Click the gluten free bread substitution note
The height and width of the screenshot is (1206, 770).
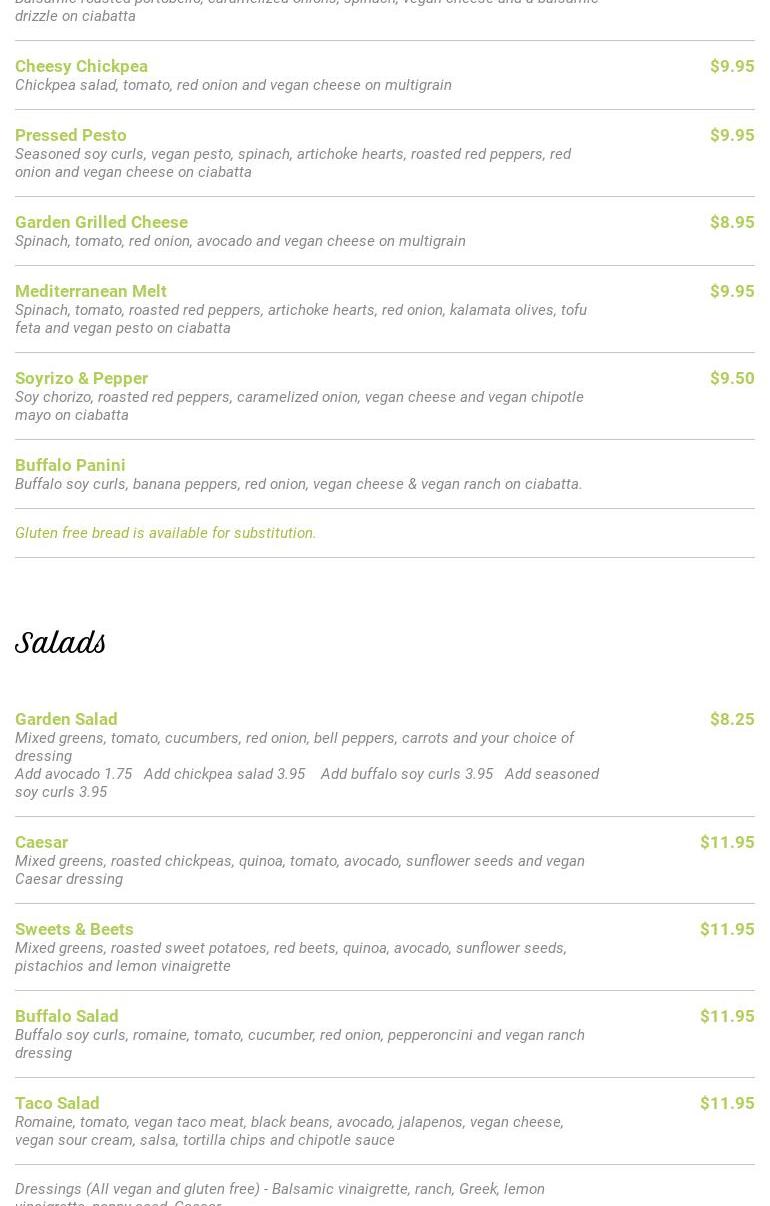(x=165, y=533)
